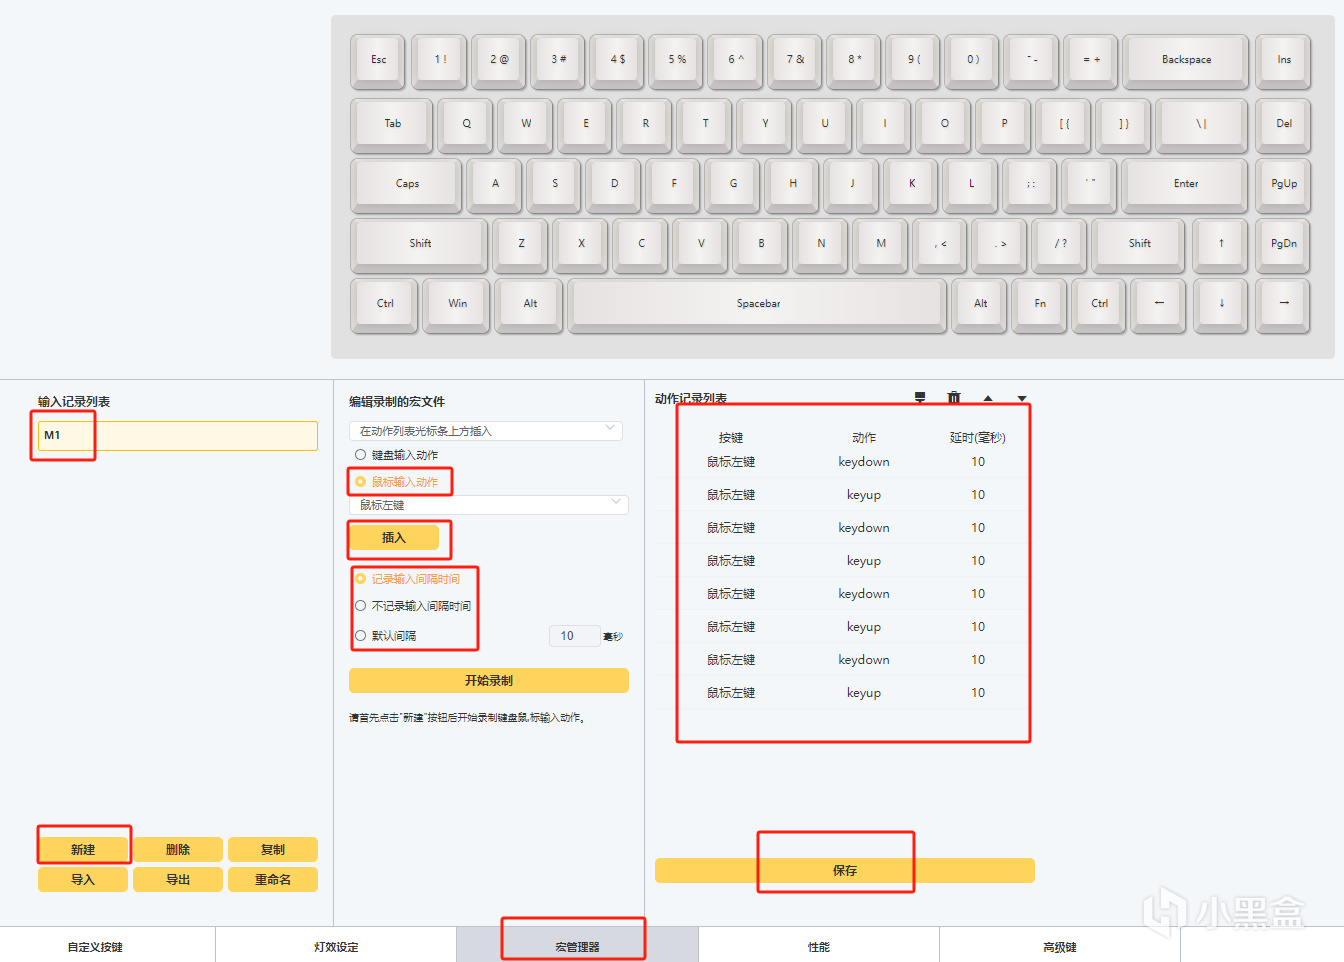Click the Z key on the keyboard

(x=521, y=244)
